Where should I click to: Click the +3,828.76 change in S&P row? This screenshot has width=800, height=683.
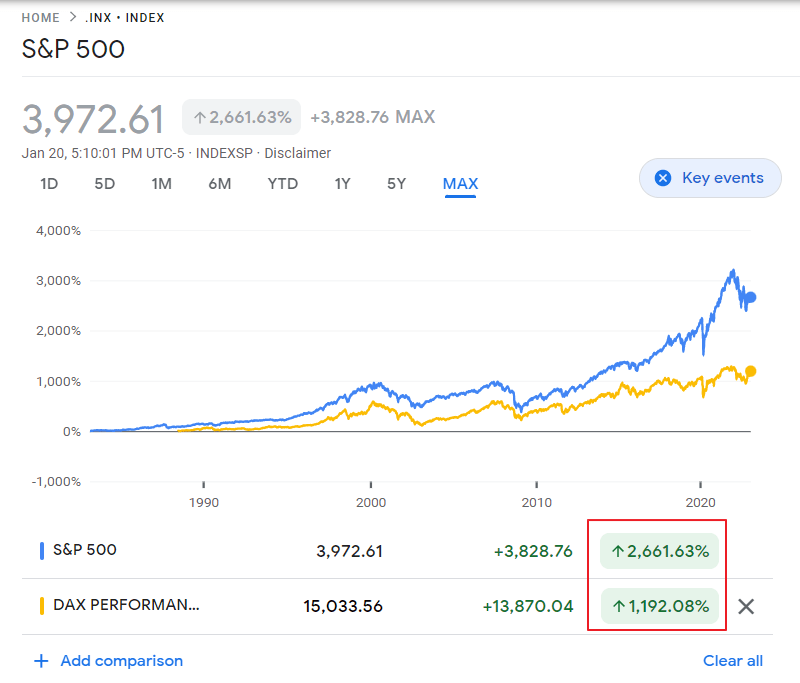pos(533,551)
